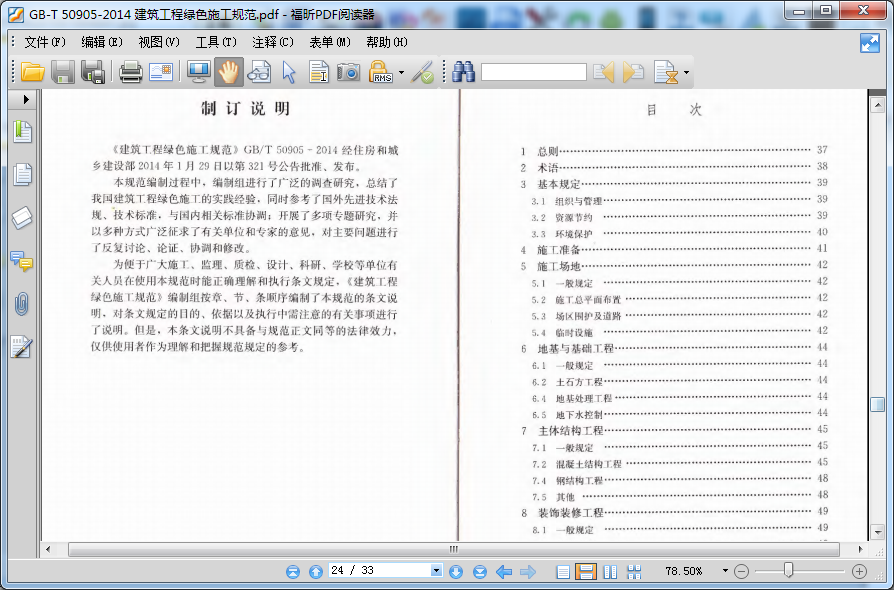Viewport: 894px width, 590px height.
Task: Open the Attachments paperclip panel
Action: tap(21, 304)
